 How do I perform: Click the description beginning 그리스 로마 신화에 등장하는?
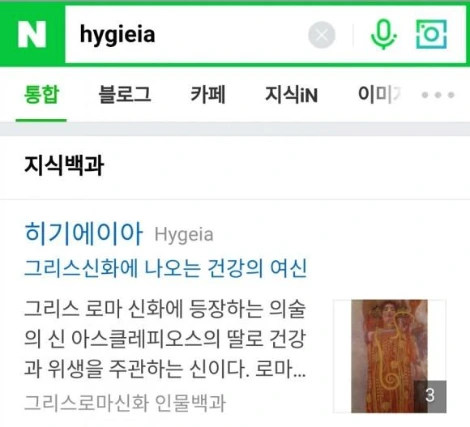click(x=165, y=339)
